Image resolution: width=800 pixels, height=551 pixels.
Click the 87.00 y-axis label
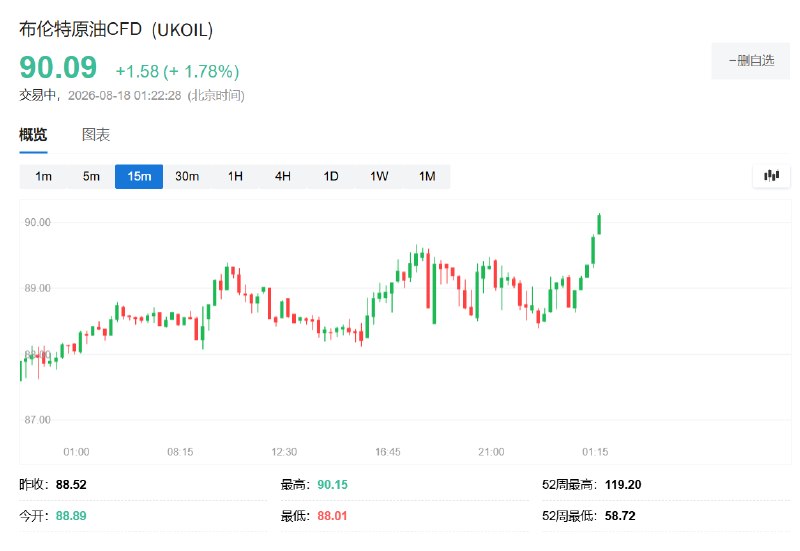(38, 419)
